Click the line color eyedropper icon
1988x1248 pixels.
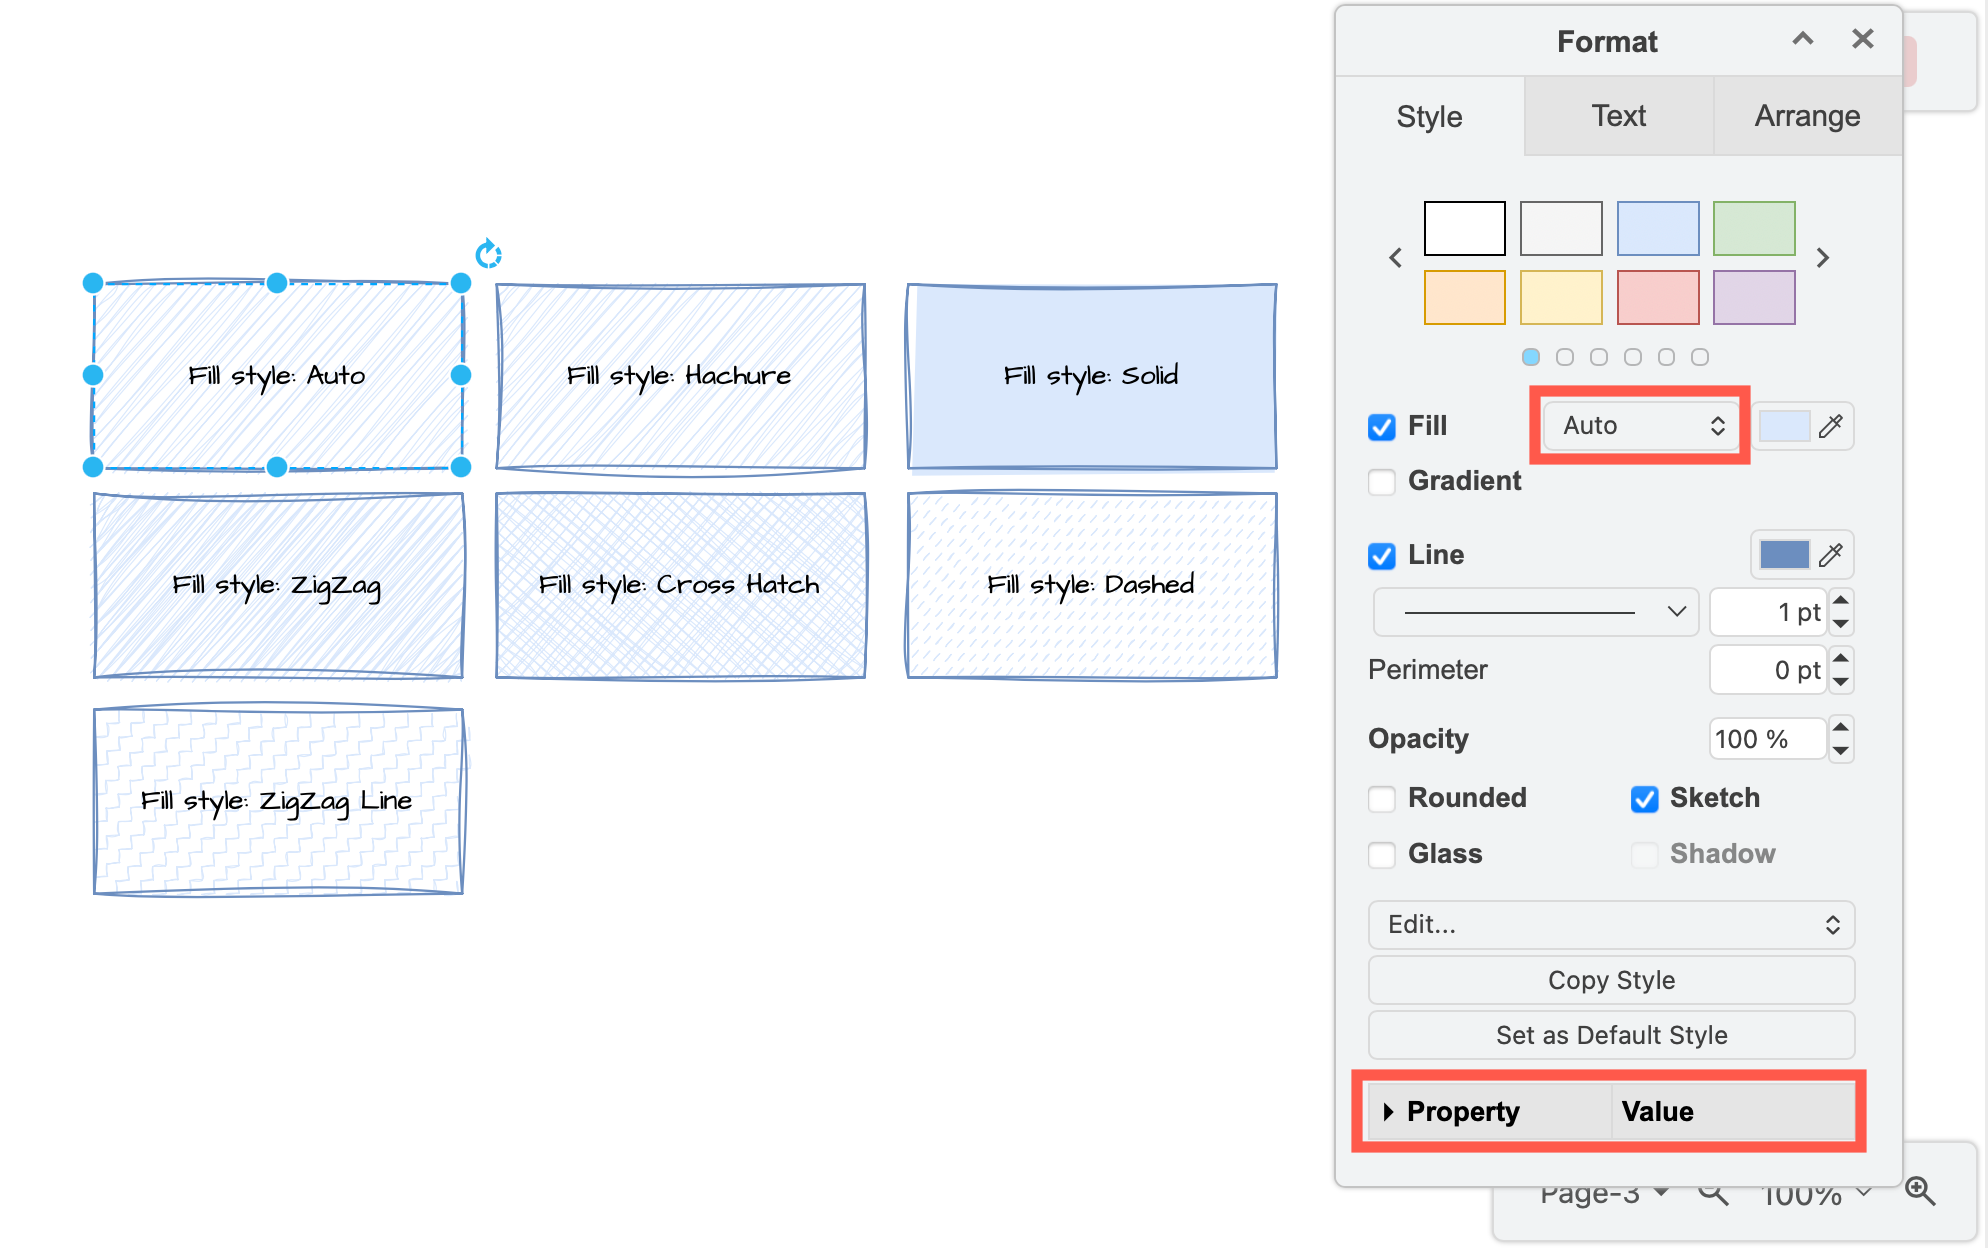click(x=1833, y=554)
